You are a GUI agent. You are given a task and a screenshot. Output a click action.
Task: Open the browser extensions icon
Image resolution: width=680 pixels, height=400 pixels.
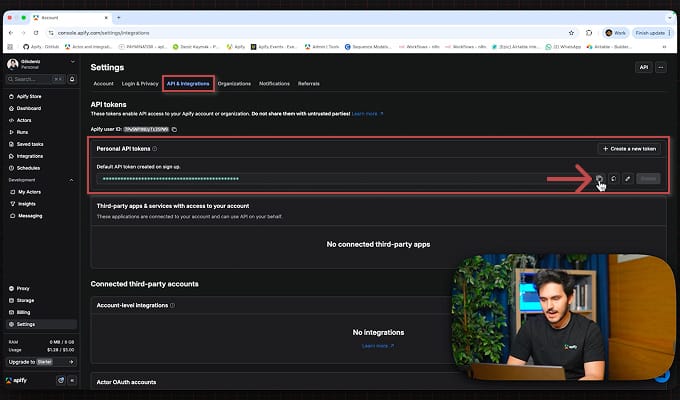588,33
